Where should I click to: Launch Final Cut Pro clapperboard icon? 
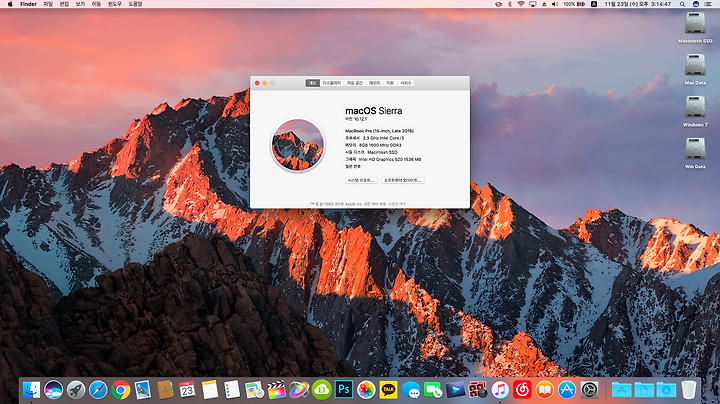(277, 390)
